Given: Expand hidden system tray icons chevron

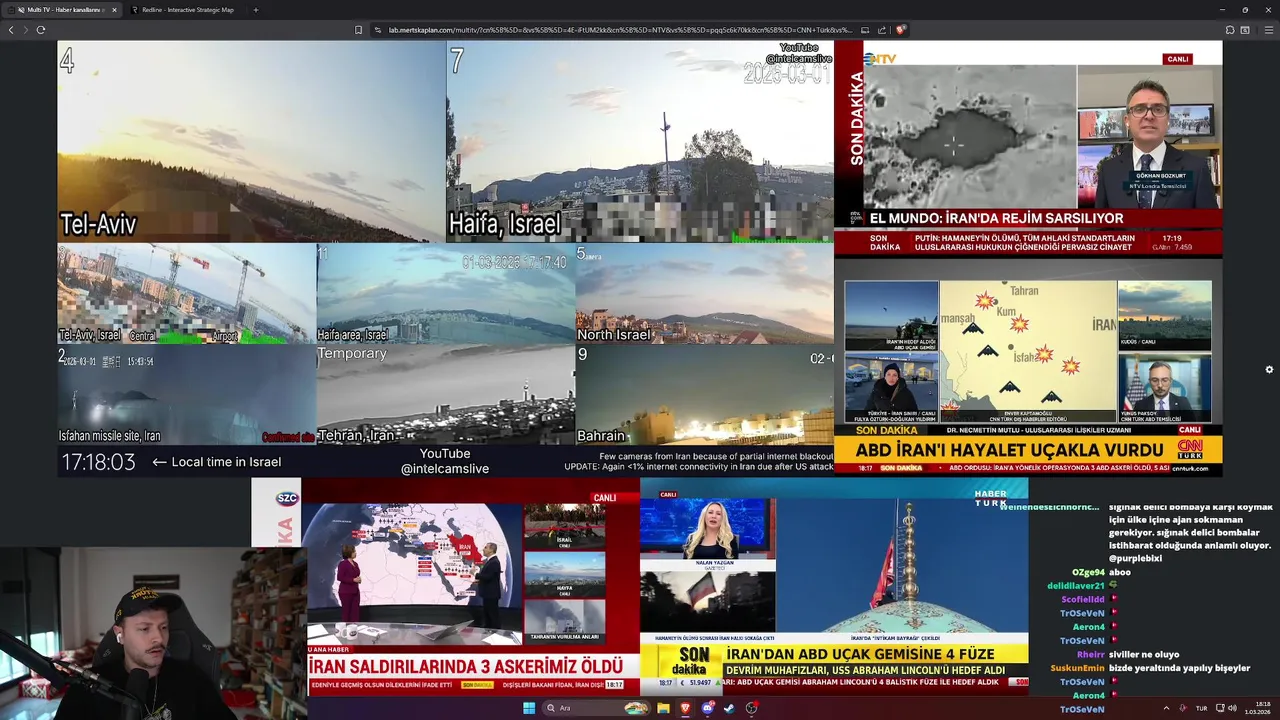Looking at the screenshot, I should coord(1166,708).
